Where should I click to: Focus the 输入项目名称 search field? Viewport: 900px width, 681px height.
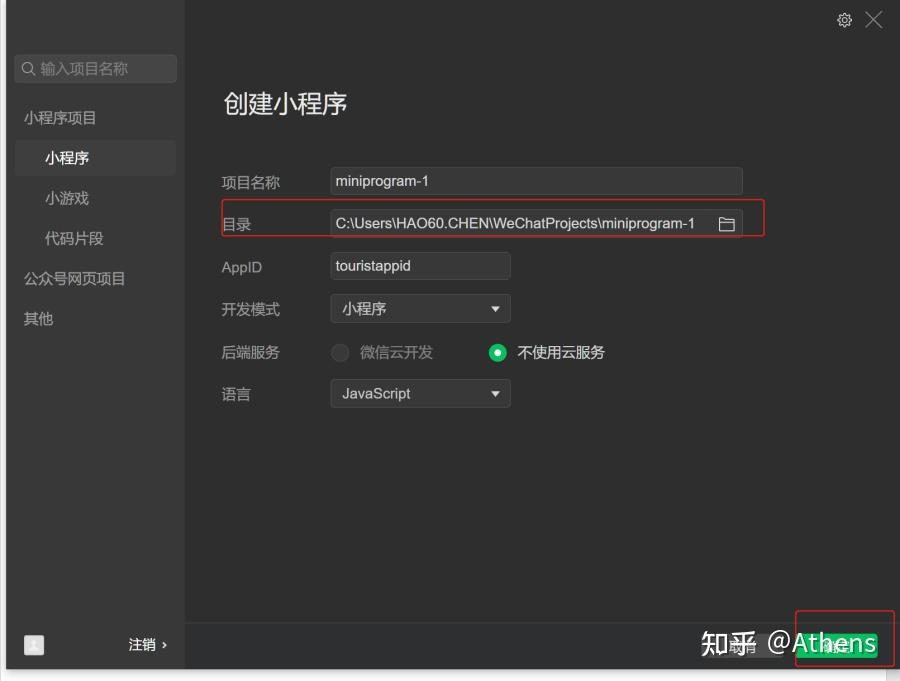tap(96, 69)
